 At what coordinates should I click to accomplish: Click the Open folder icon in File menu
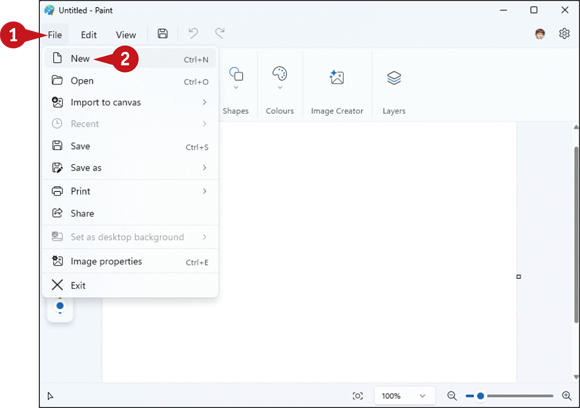coord(57,80)
